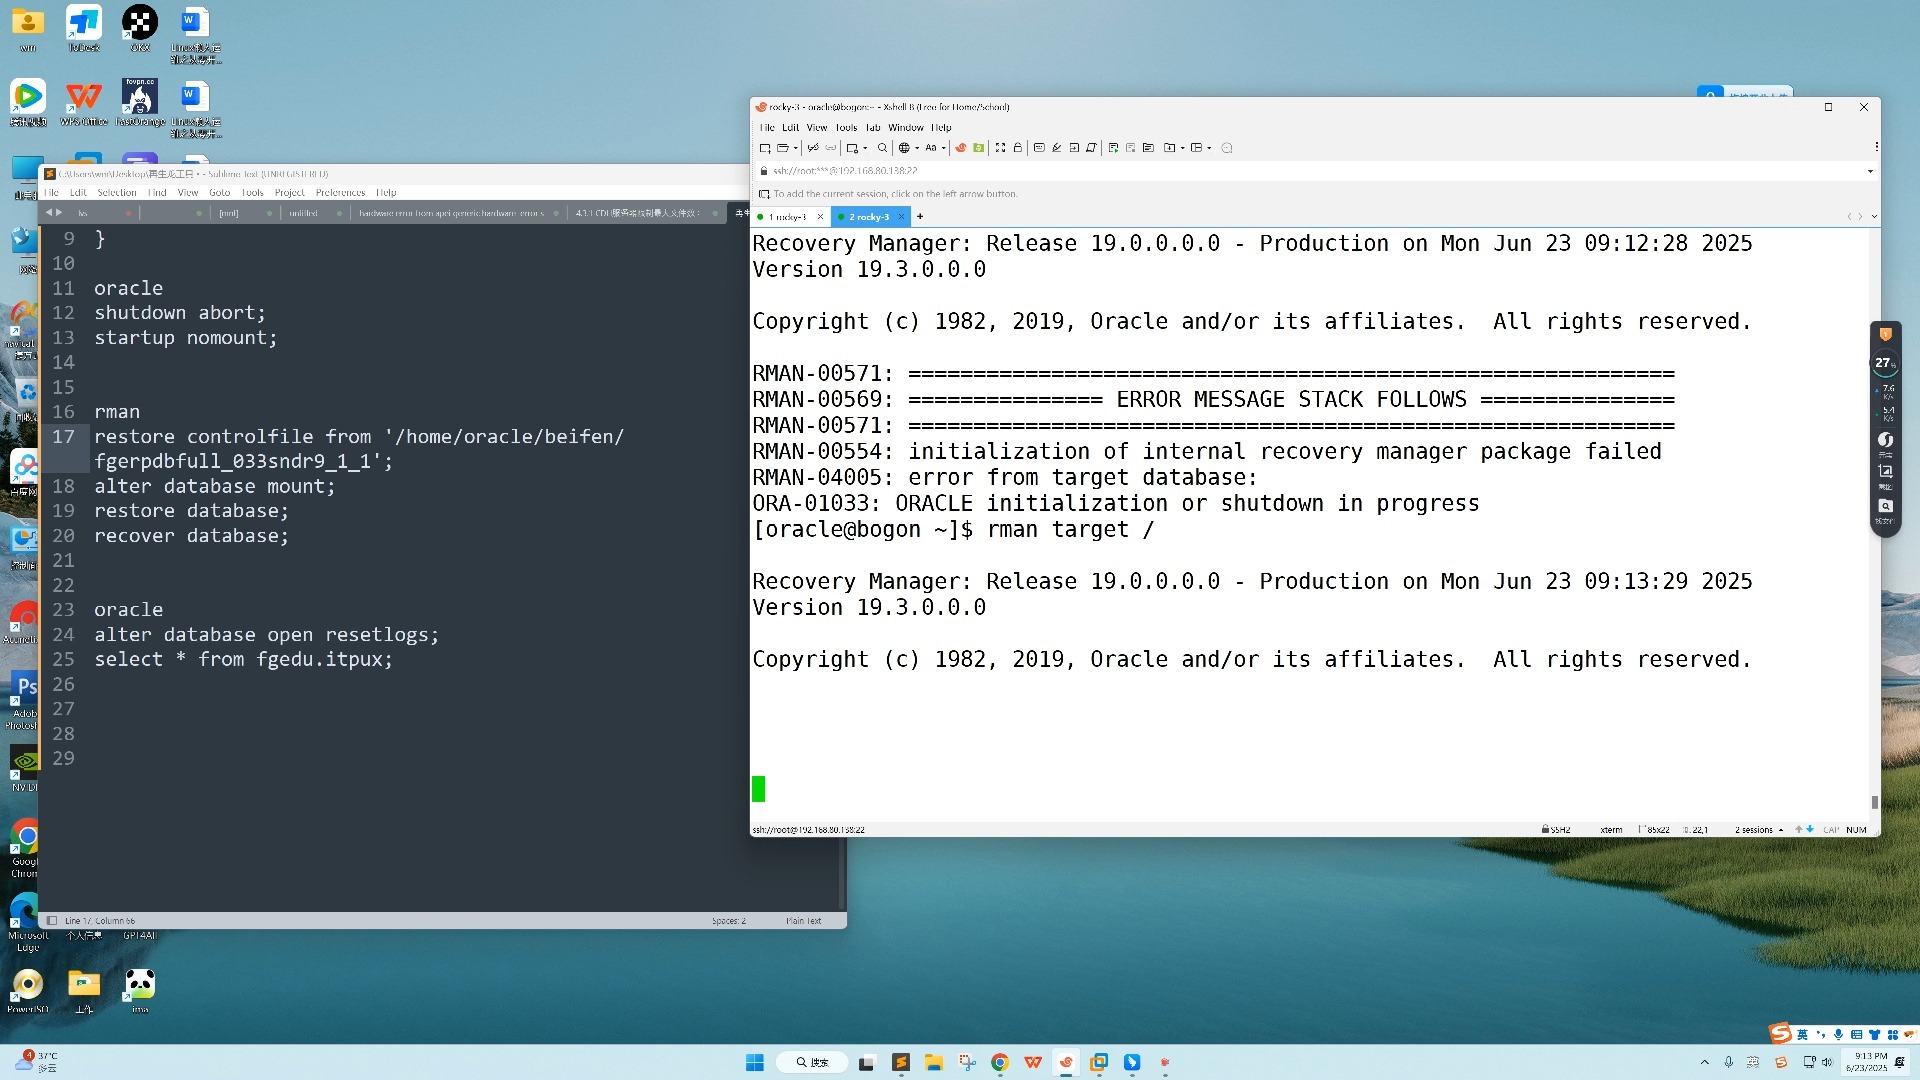This screenshot has height=1080, width=1920.
Task: Click Sublime tab scroll left arrow
Action: pos(48,212)
